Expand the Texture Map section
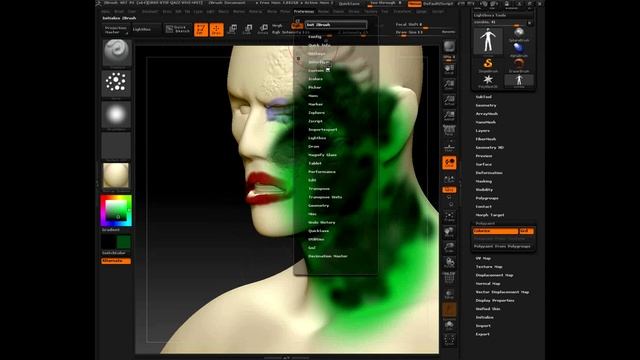 [x=489, y=267]
